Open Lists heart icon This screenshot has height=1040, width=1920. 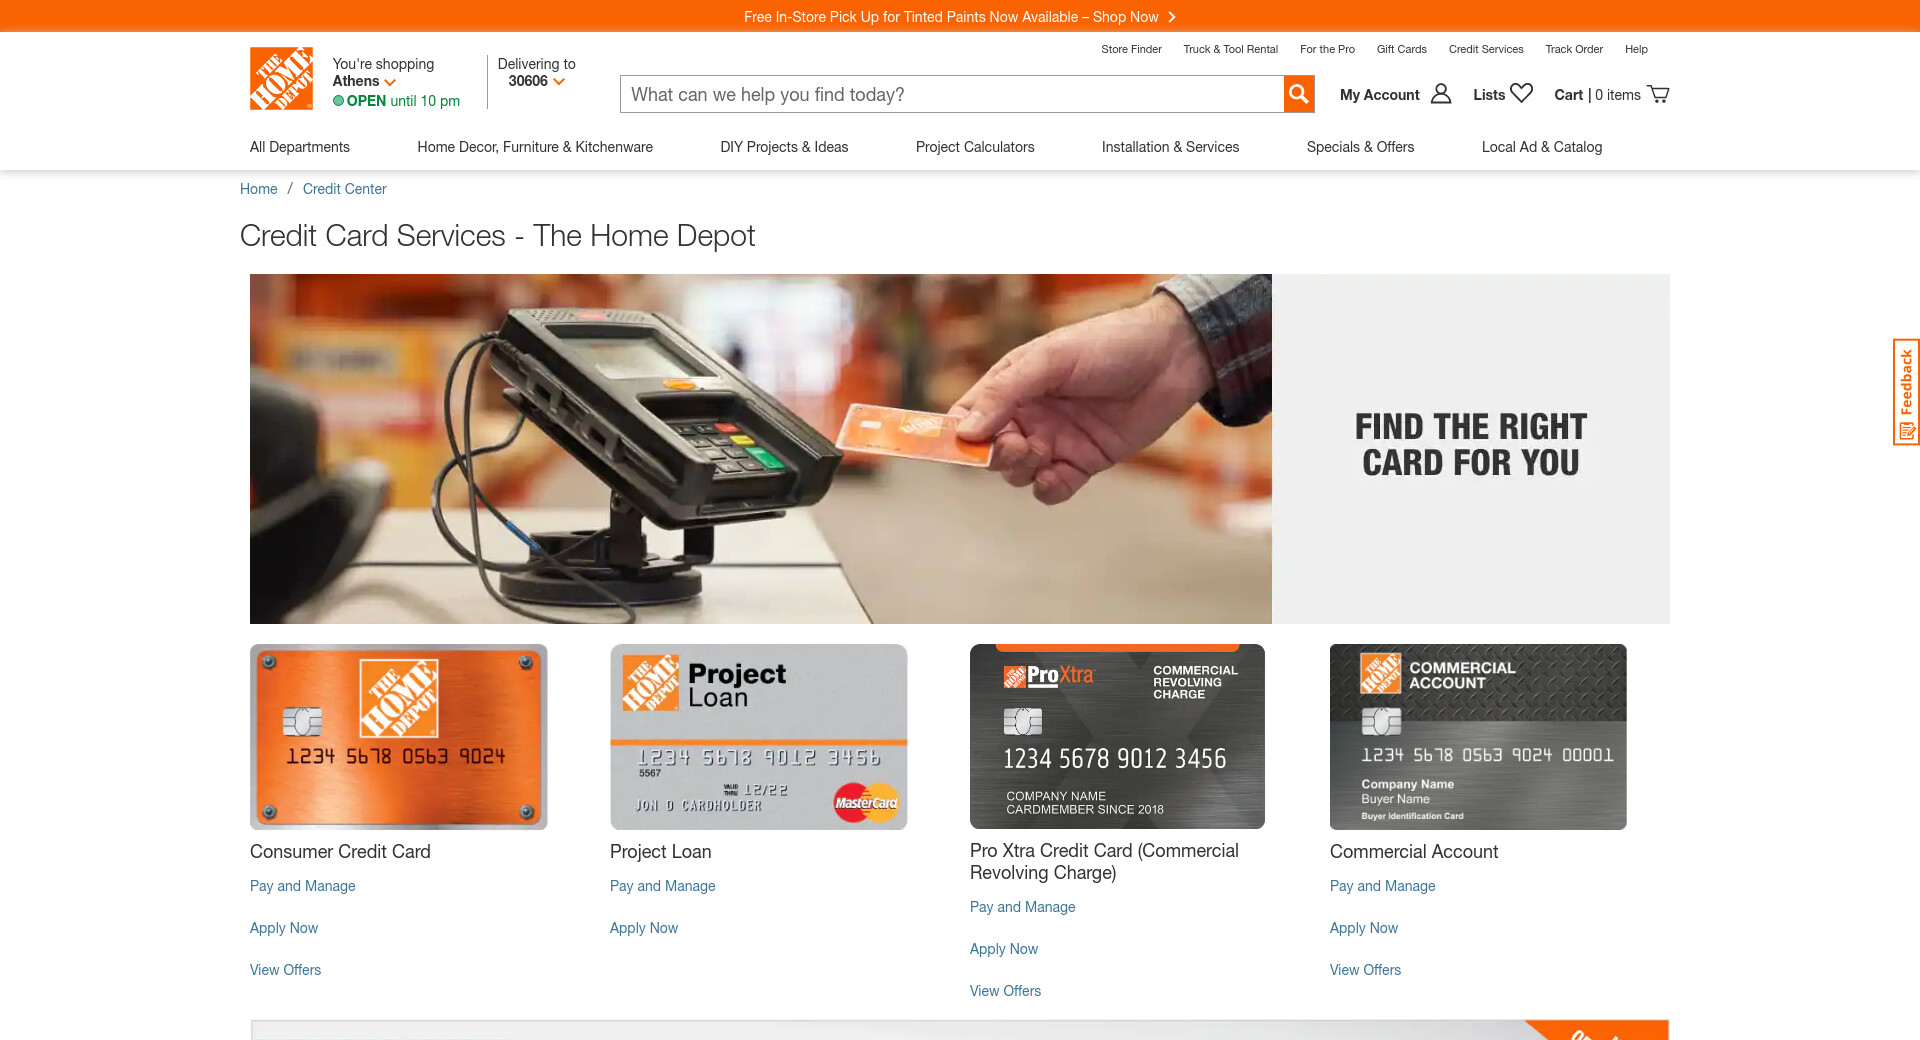[x=1521, y=93]
